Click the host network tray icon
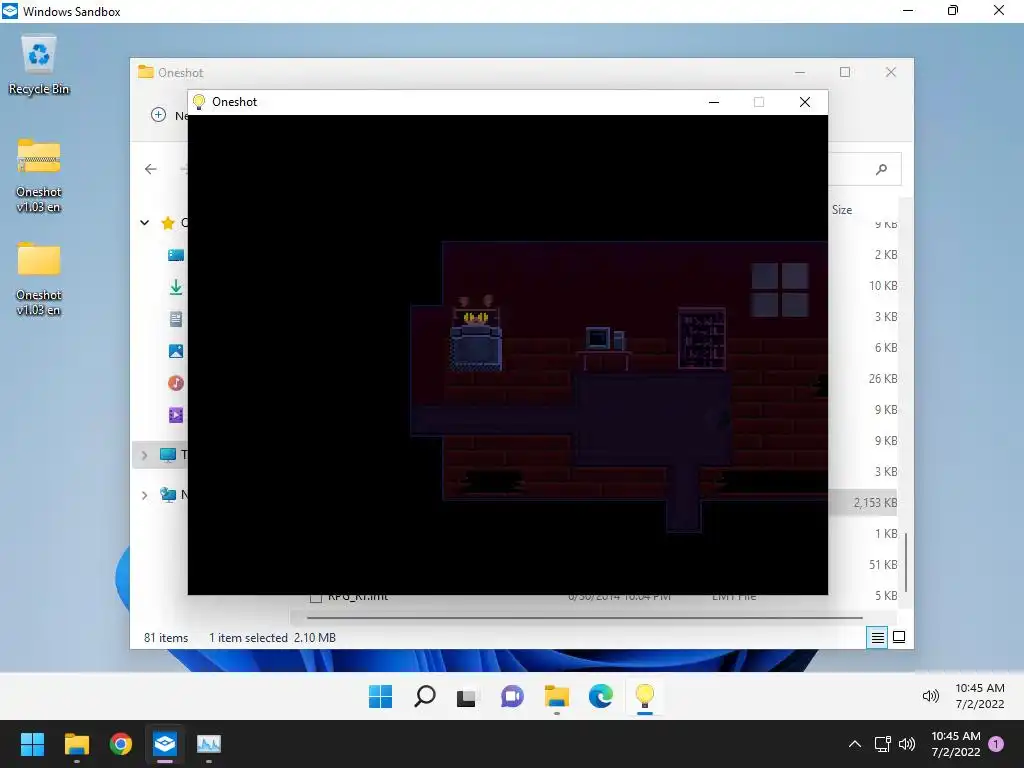This screenshot has height=768, width=1024. pos(882,744)
